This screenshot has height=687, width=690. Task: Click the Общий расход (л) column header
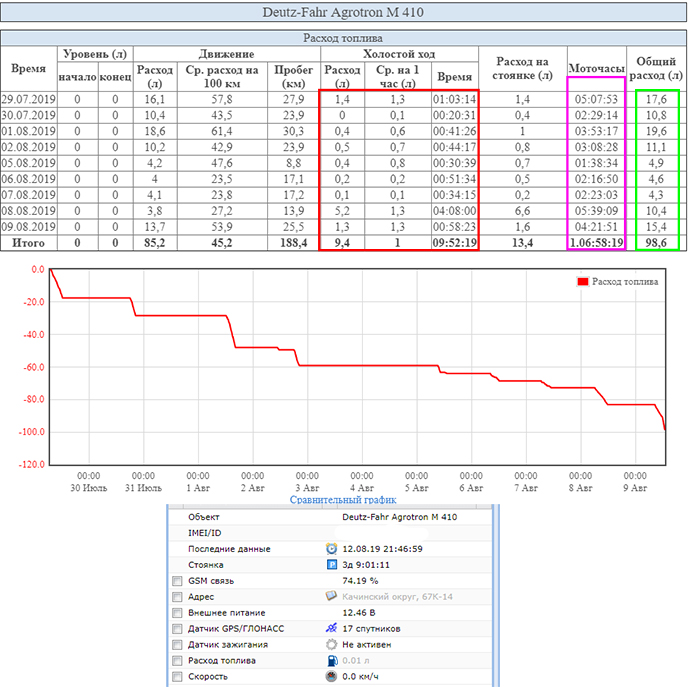click(656, 68)
